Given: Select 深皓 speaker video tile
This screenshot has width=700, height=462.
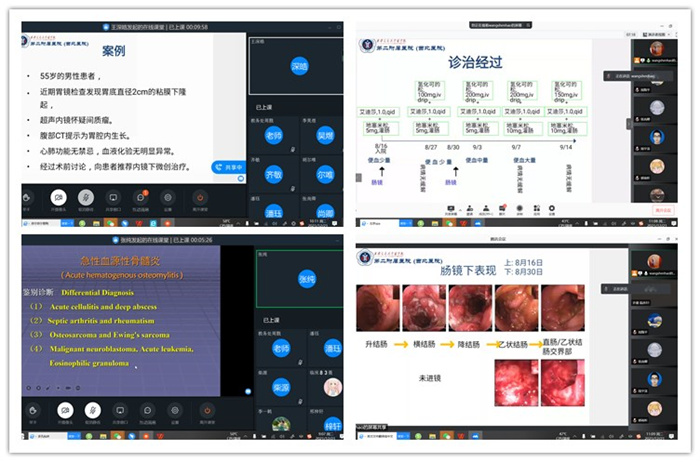Looking at the screenshot, I should coord(299,67).
